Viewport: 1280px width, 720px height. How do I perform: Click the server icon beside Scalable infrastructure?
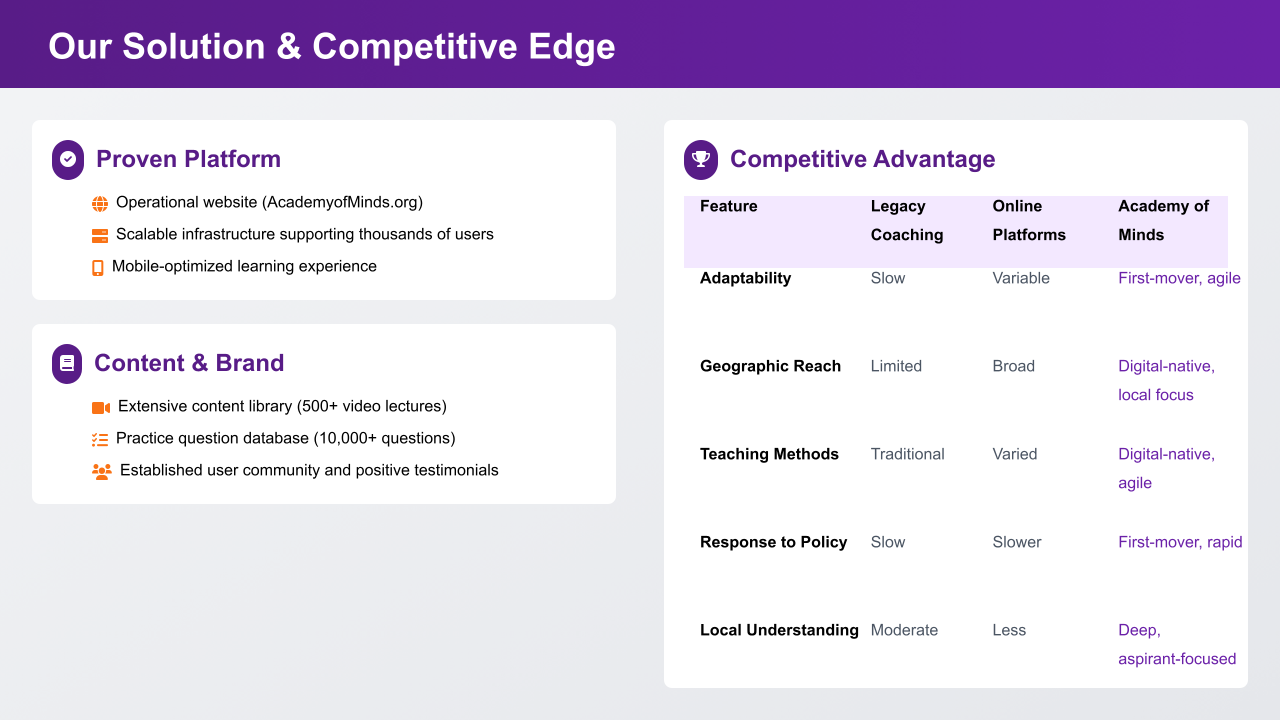(x=100, y=236)
